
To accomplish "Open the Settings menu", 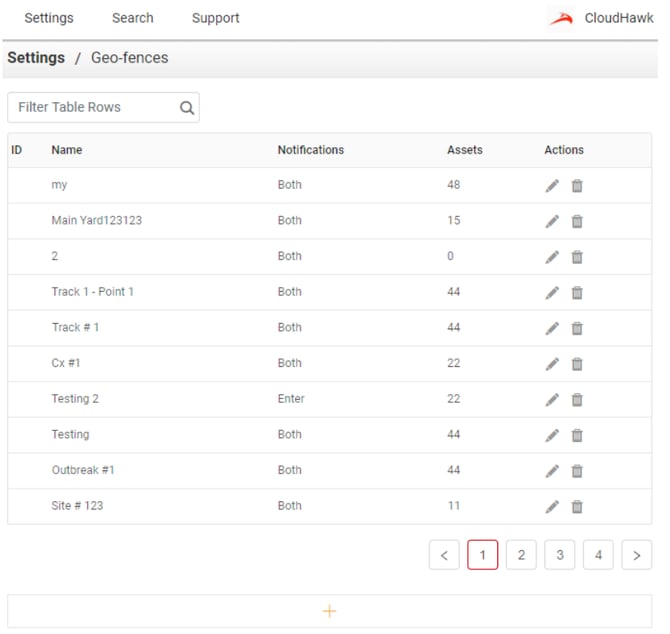I will [x=49, y=18].
